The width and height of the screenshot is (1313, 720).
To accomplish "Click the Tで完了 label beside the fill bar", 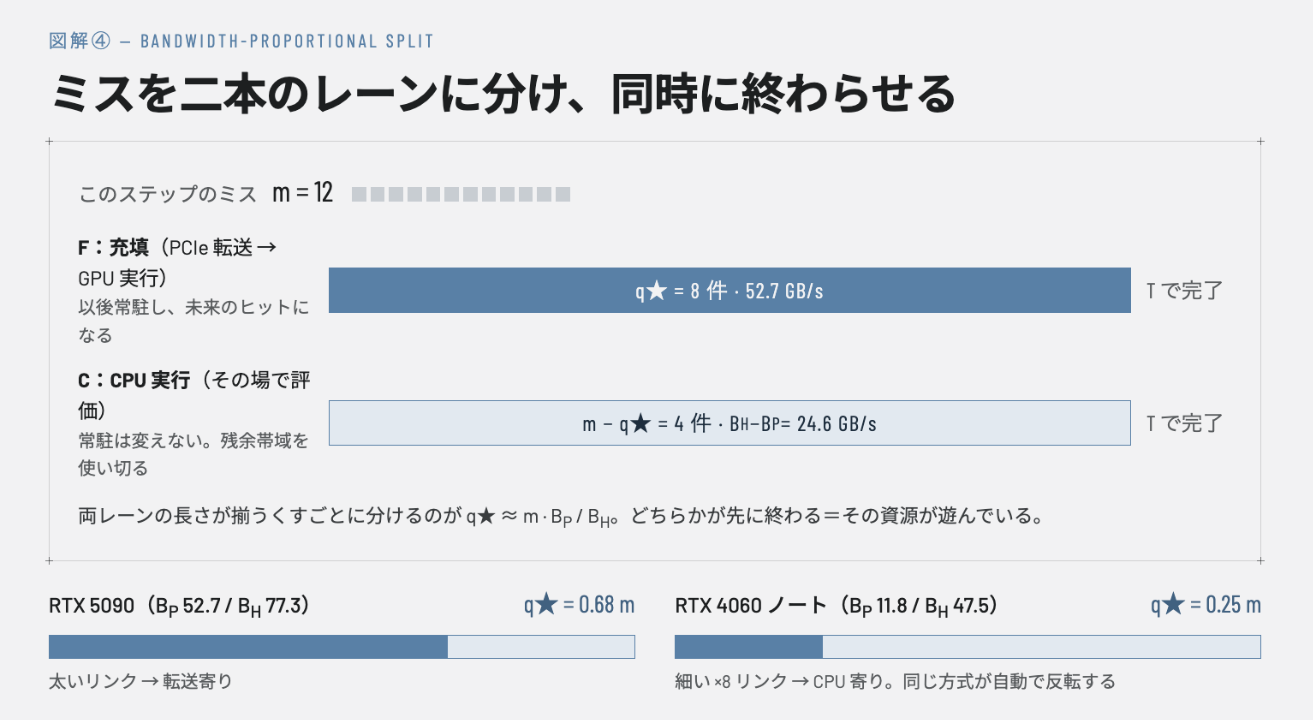I will click(x=1185, y=291).
